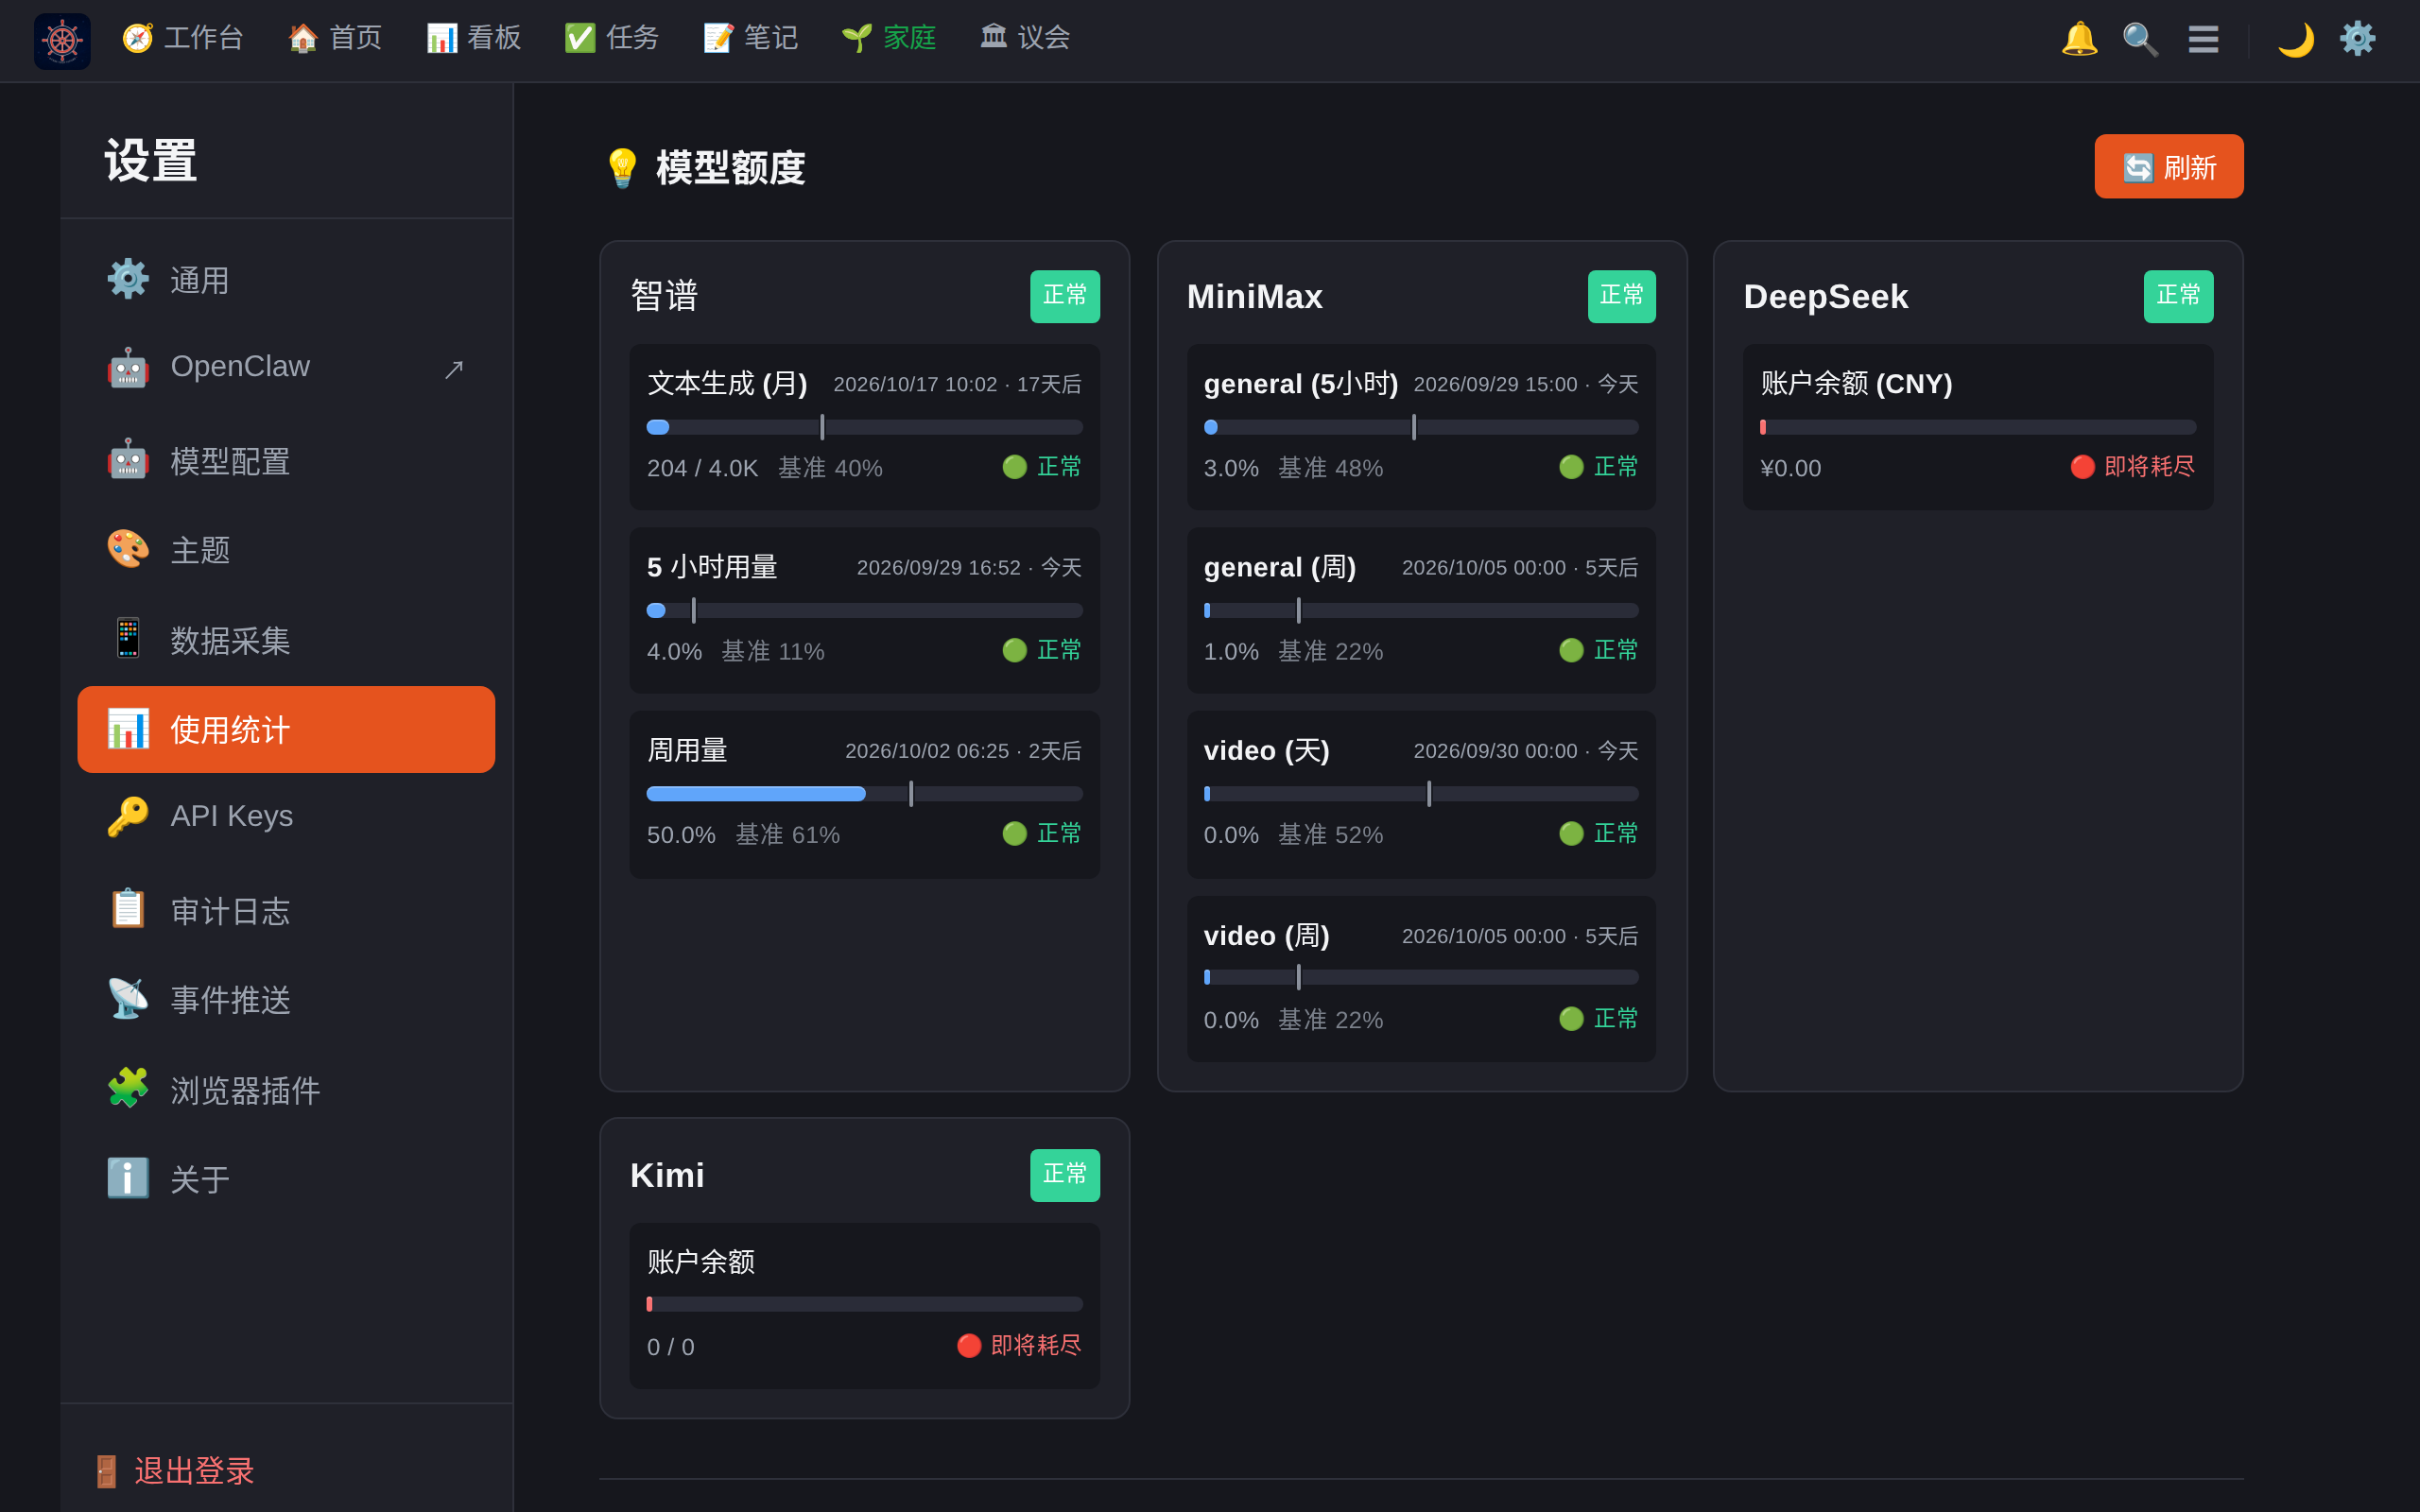
Task: Click Kimi 0 / 0 balance text
Action: [670, 1347]
